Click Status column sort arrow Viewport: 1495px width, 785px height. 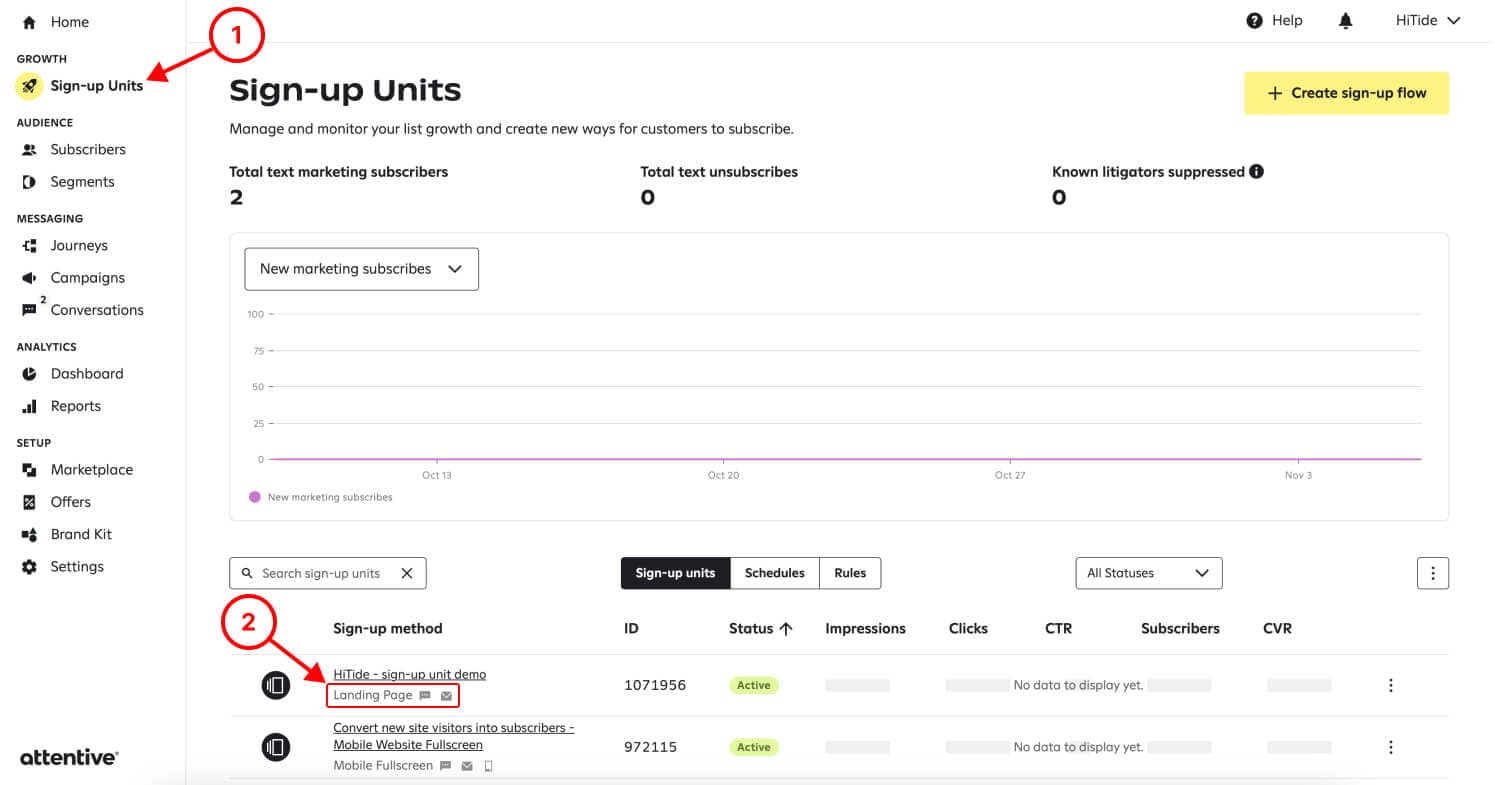786,628
